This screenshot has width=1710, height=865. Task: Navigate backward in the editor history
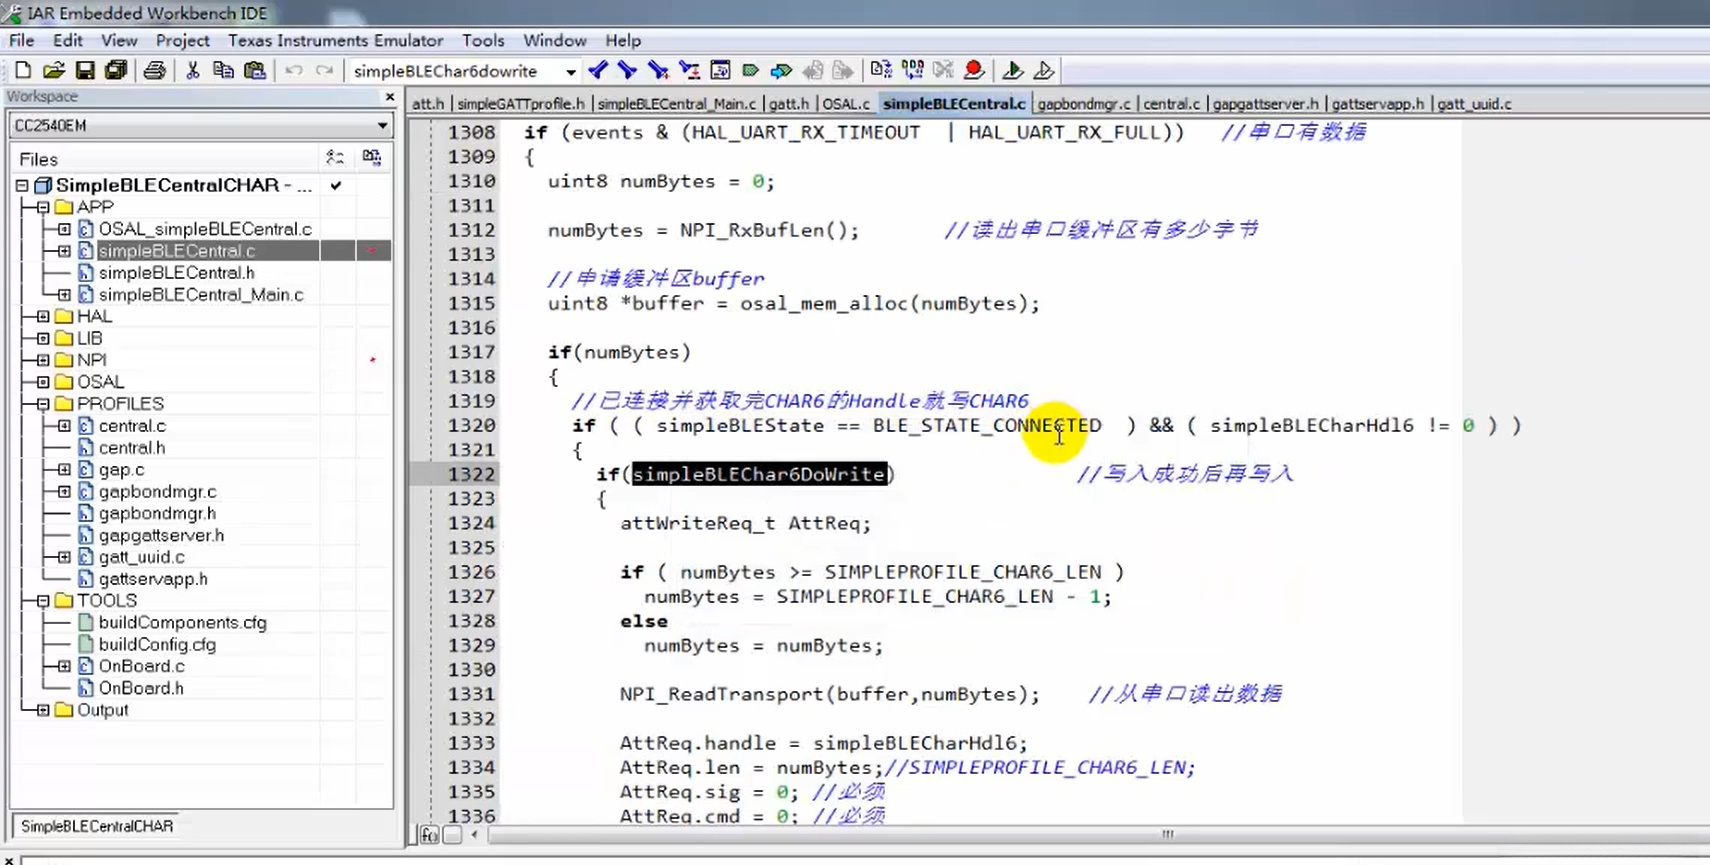coord(813,70)
